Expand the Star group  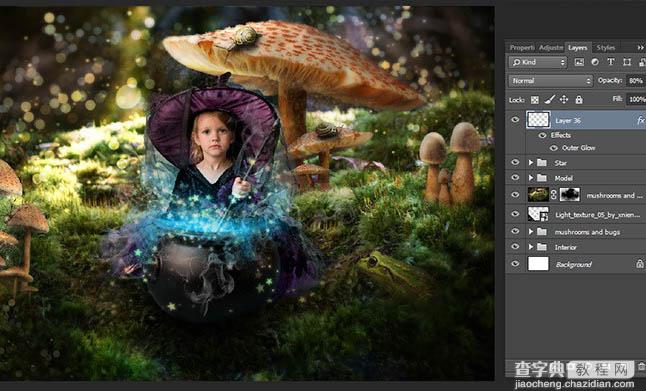531,163
